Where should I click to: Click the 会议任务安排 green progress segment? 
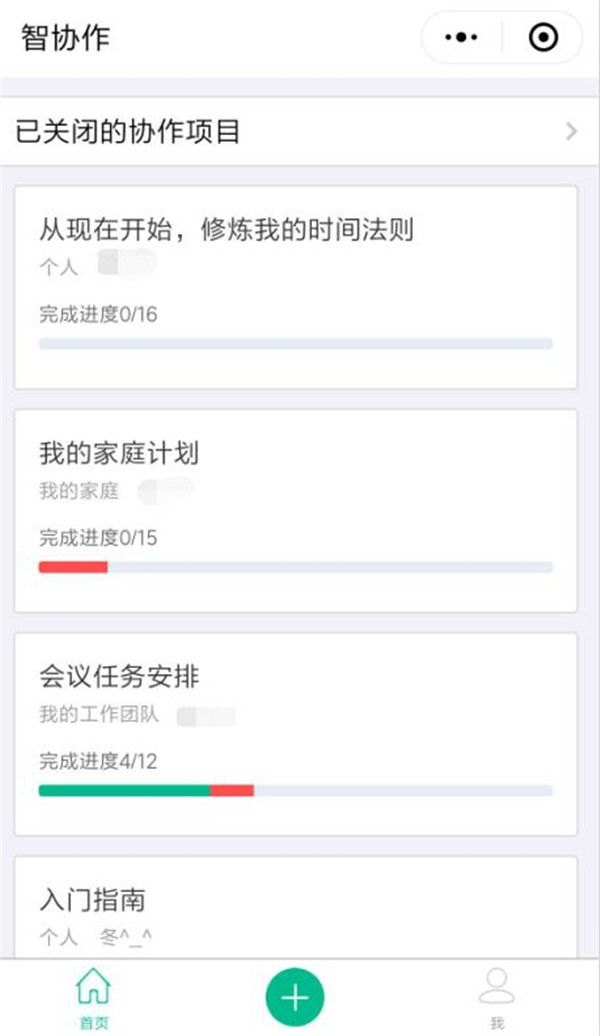click(x=124, y=790)
